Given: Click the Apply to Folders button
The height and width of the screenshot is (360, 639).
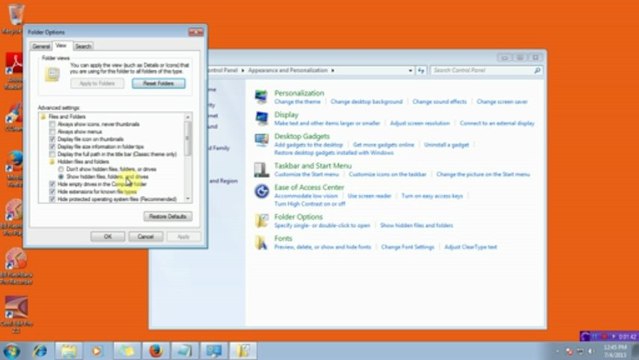Looking at the screenshot, I should [97, 83].
